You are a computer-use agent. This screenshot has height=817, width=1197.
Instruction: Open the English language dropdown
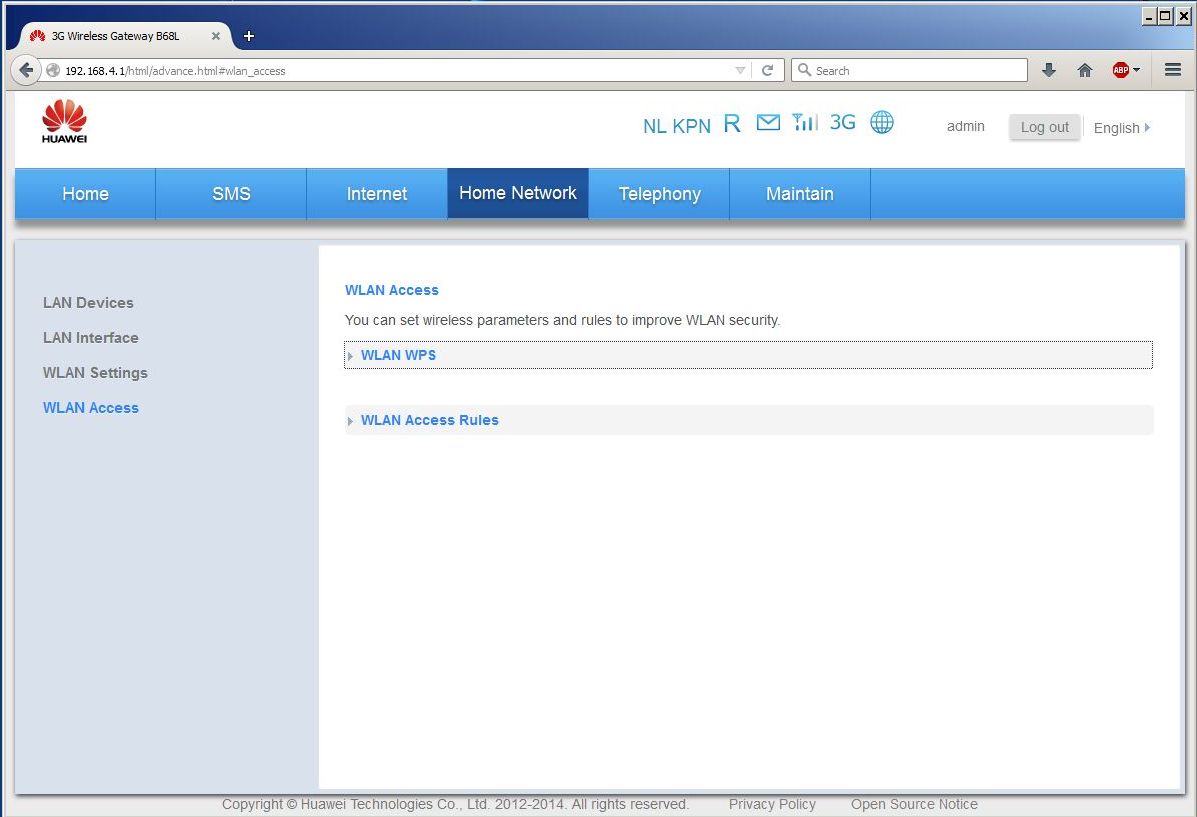[x=1121, y=128]
